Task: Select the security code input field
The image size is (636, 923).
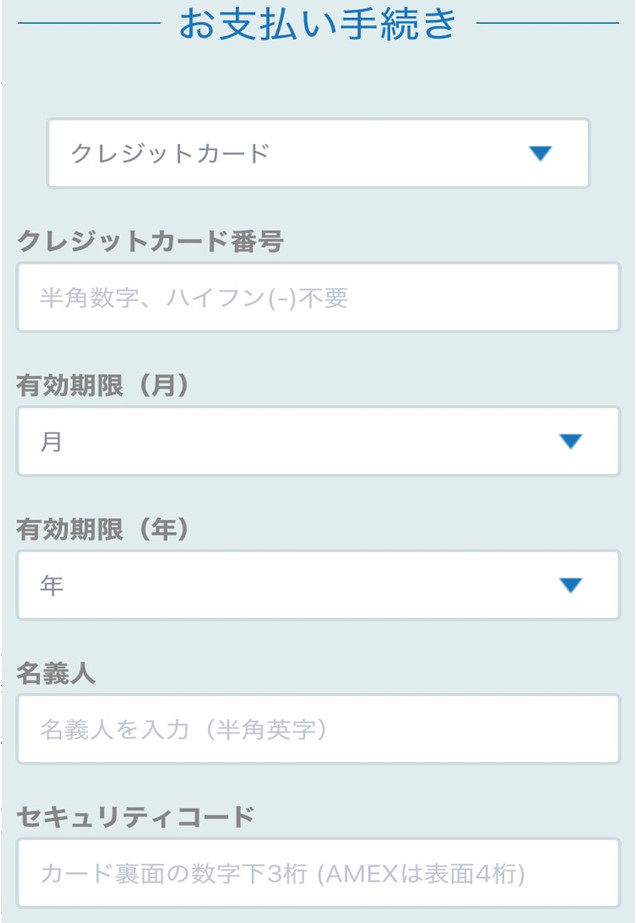Action: pos(318,873)
